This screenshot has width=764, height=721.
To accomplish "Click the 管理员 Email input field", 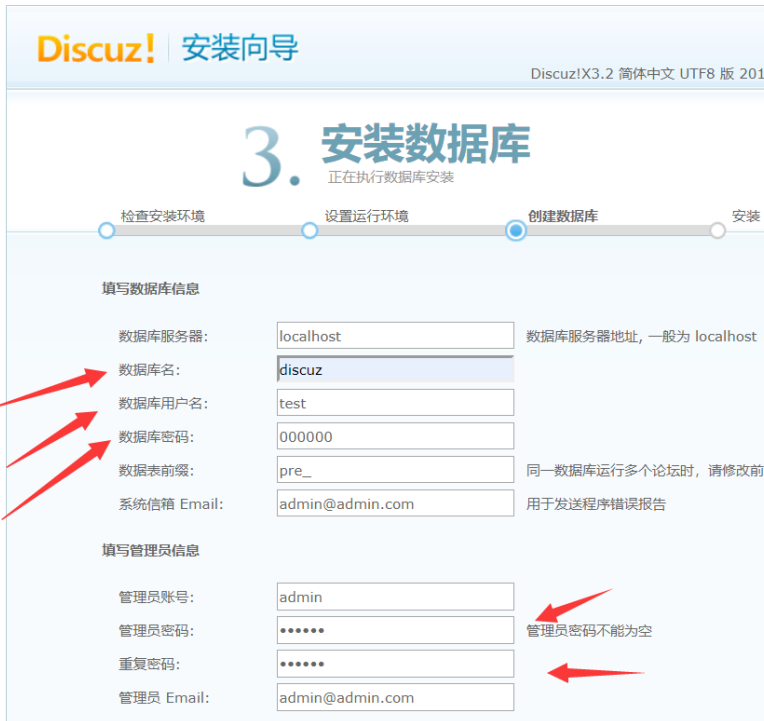I will point(395,697).
